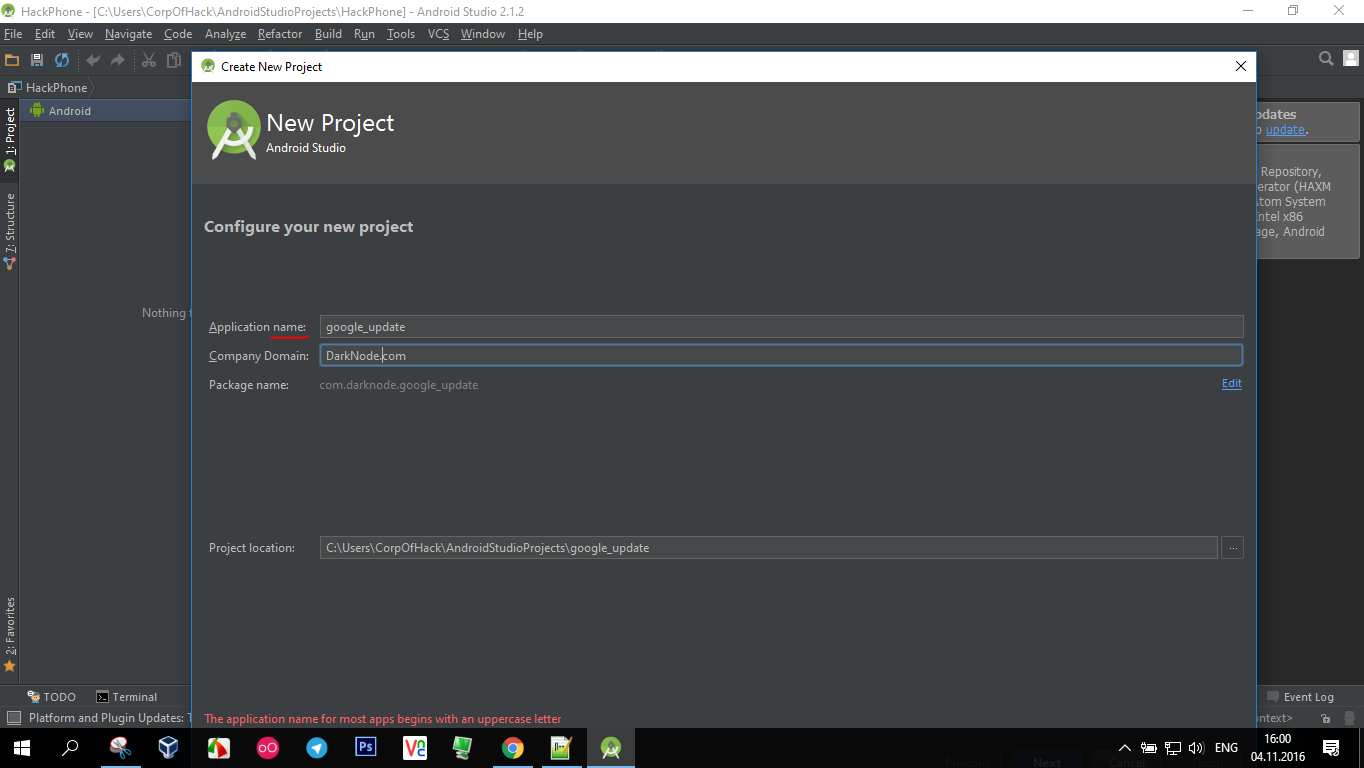Viewport: 1364px width, 768px height.
Task: Click into the Application name field
Action: [x=781, y=327]
